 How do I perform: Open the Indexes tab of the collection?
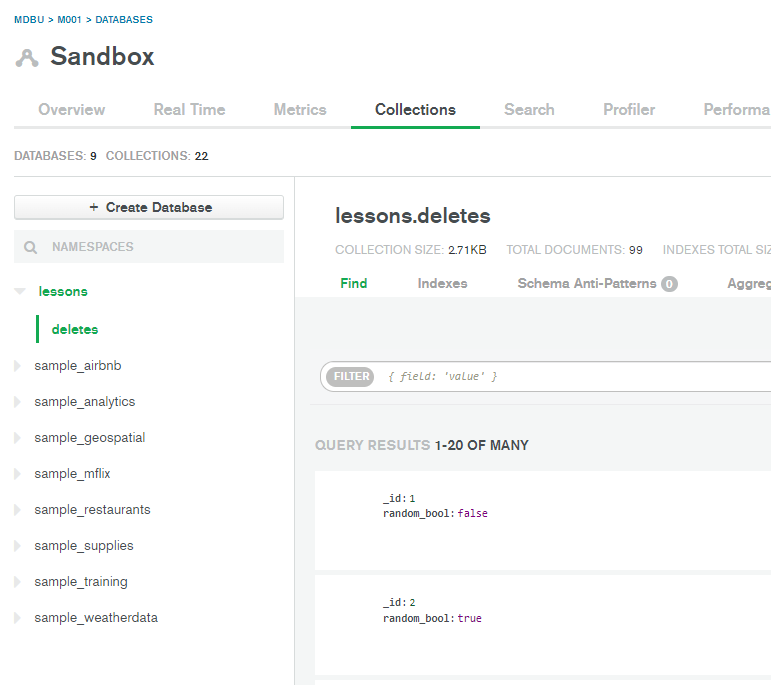tap(442, 284)
